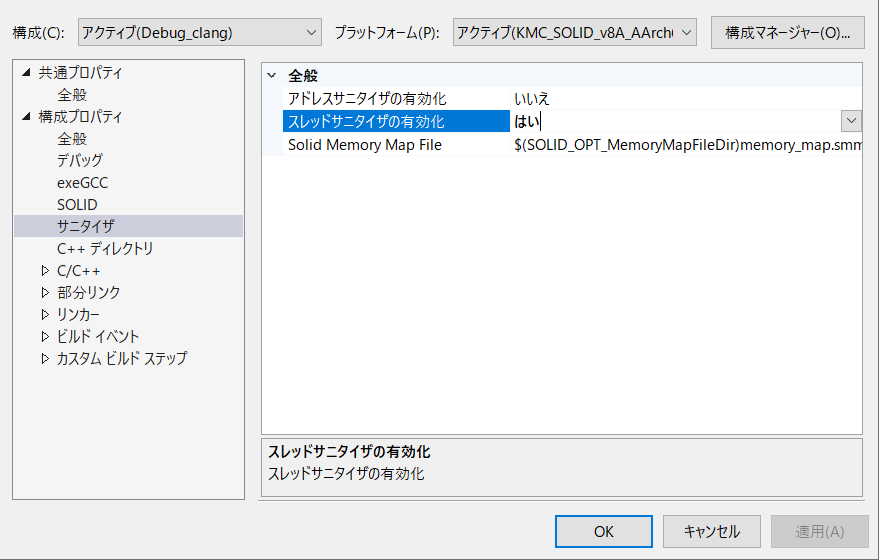The height and width of the screenshot is (560, 879).
Task: Expand the 部分リンク tree node arrow
Action: click(45, 293)
